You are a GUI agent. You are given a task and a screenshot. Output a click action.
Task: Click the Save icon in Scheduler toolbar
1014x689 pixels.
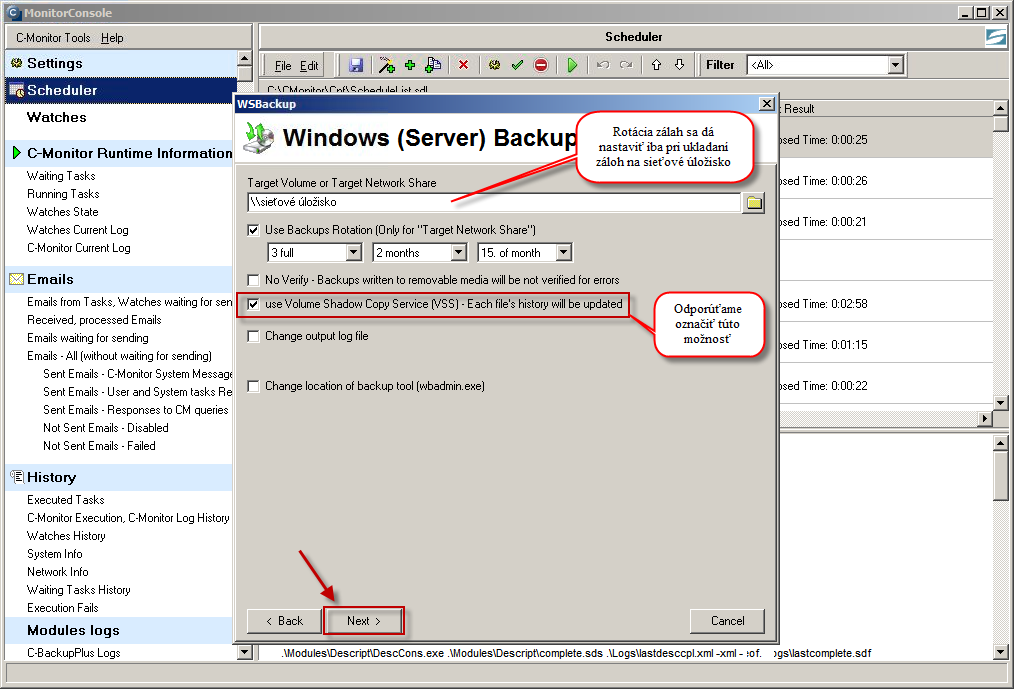[x=356, y=65]
